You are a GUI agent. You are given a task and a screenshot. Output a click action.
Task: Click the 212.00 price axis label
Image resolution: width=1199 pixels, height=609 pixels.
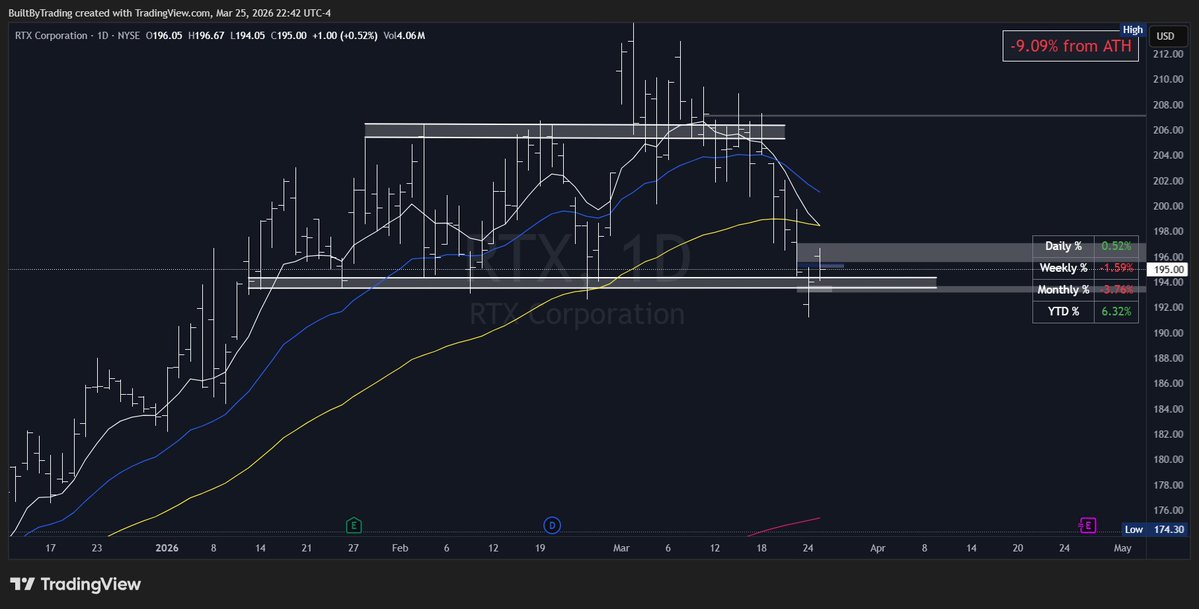[x=1168, y=54]
